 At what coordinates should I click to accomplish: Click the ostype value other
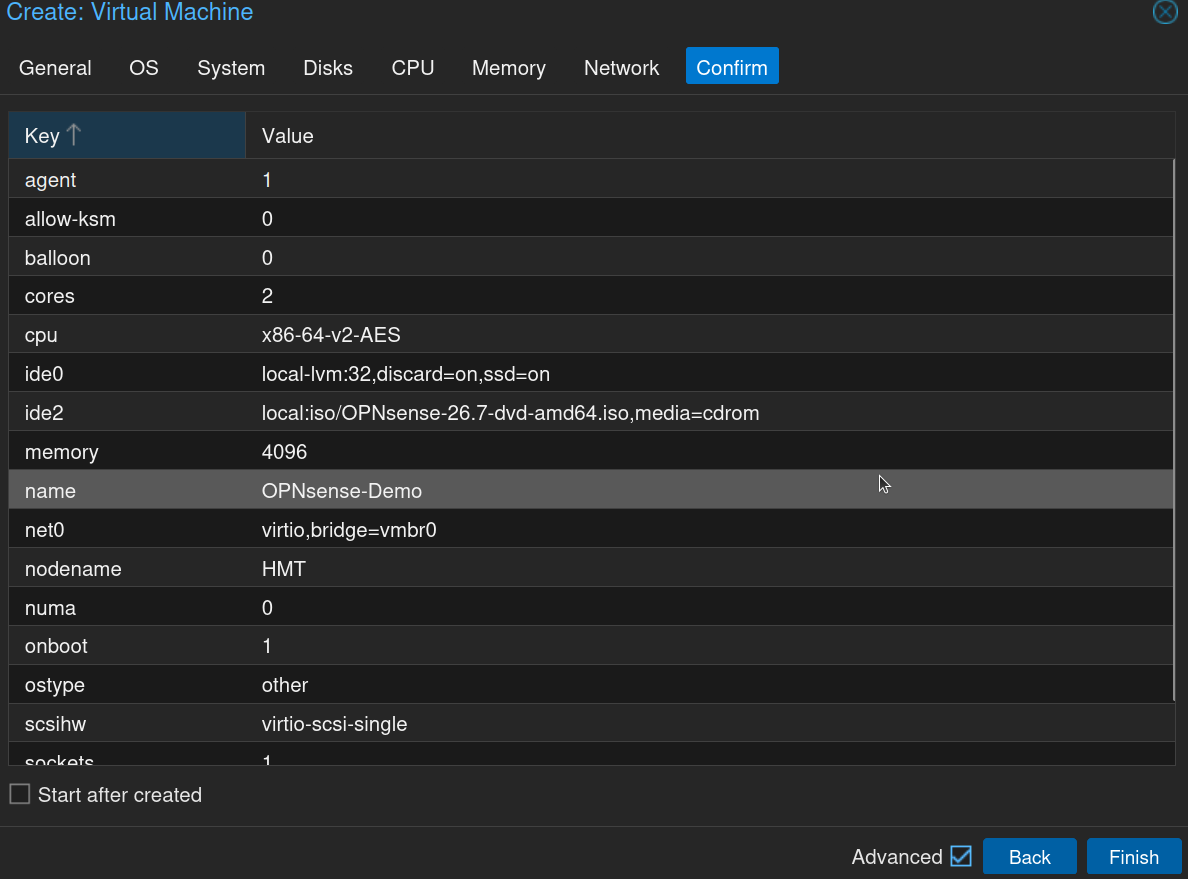pos(285,685)
